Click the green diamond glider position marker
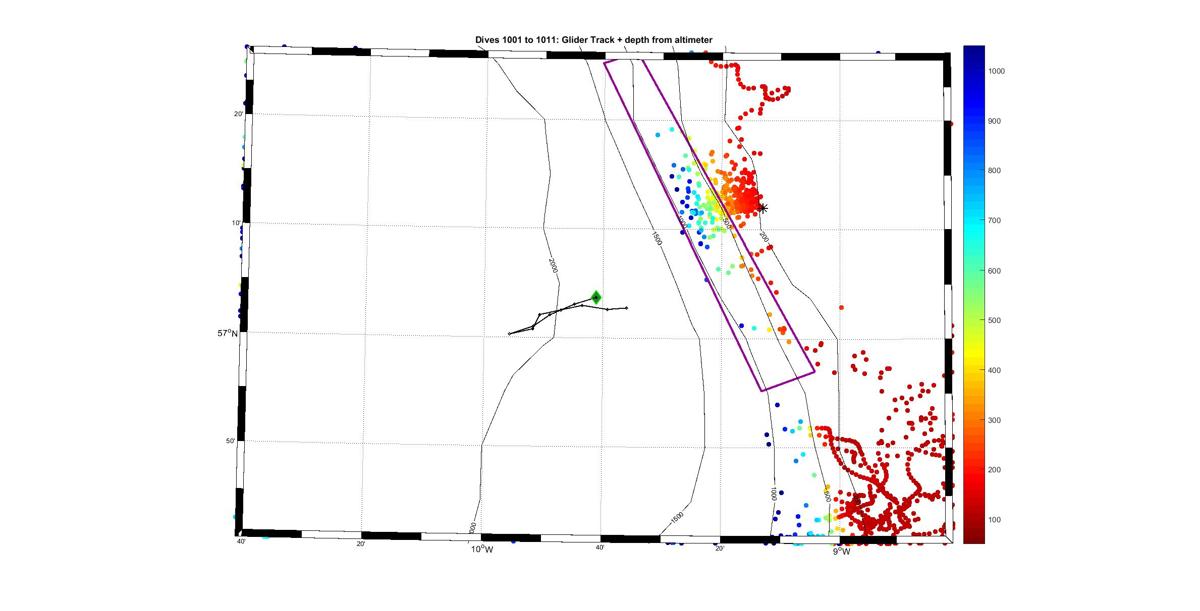This screenshot has height=611, width=1200. pyautogui.click(x=596, y=297)
